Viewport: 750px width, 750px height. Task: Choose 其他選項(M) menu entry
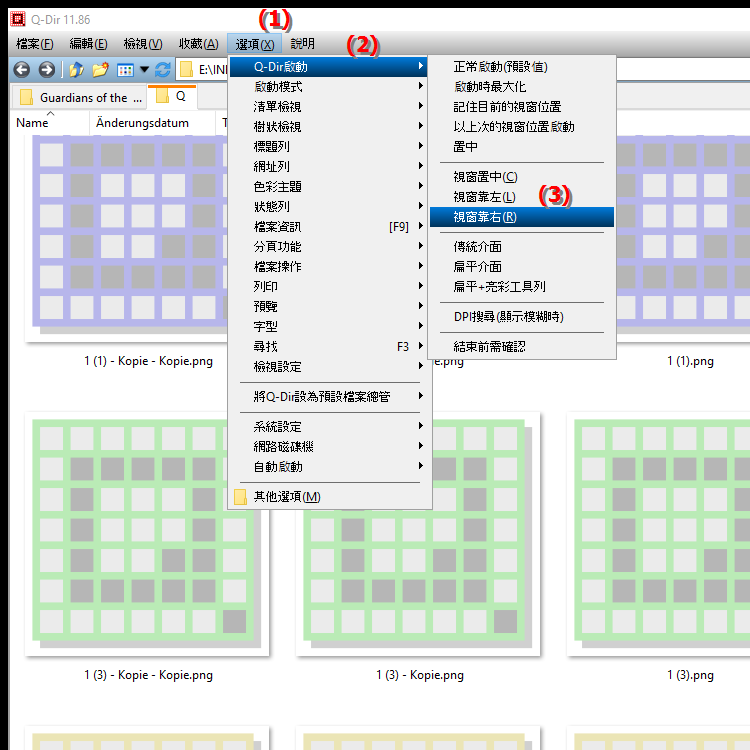pos(329,497)
